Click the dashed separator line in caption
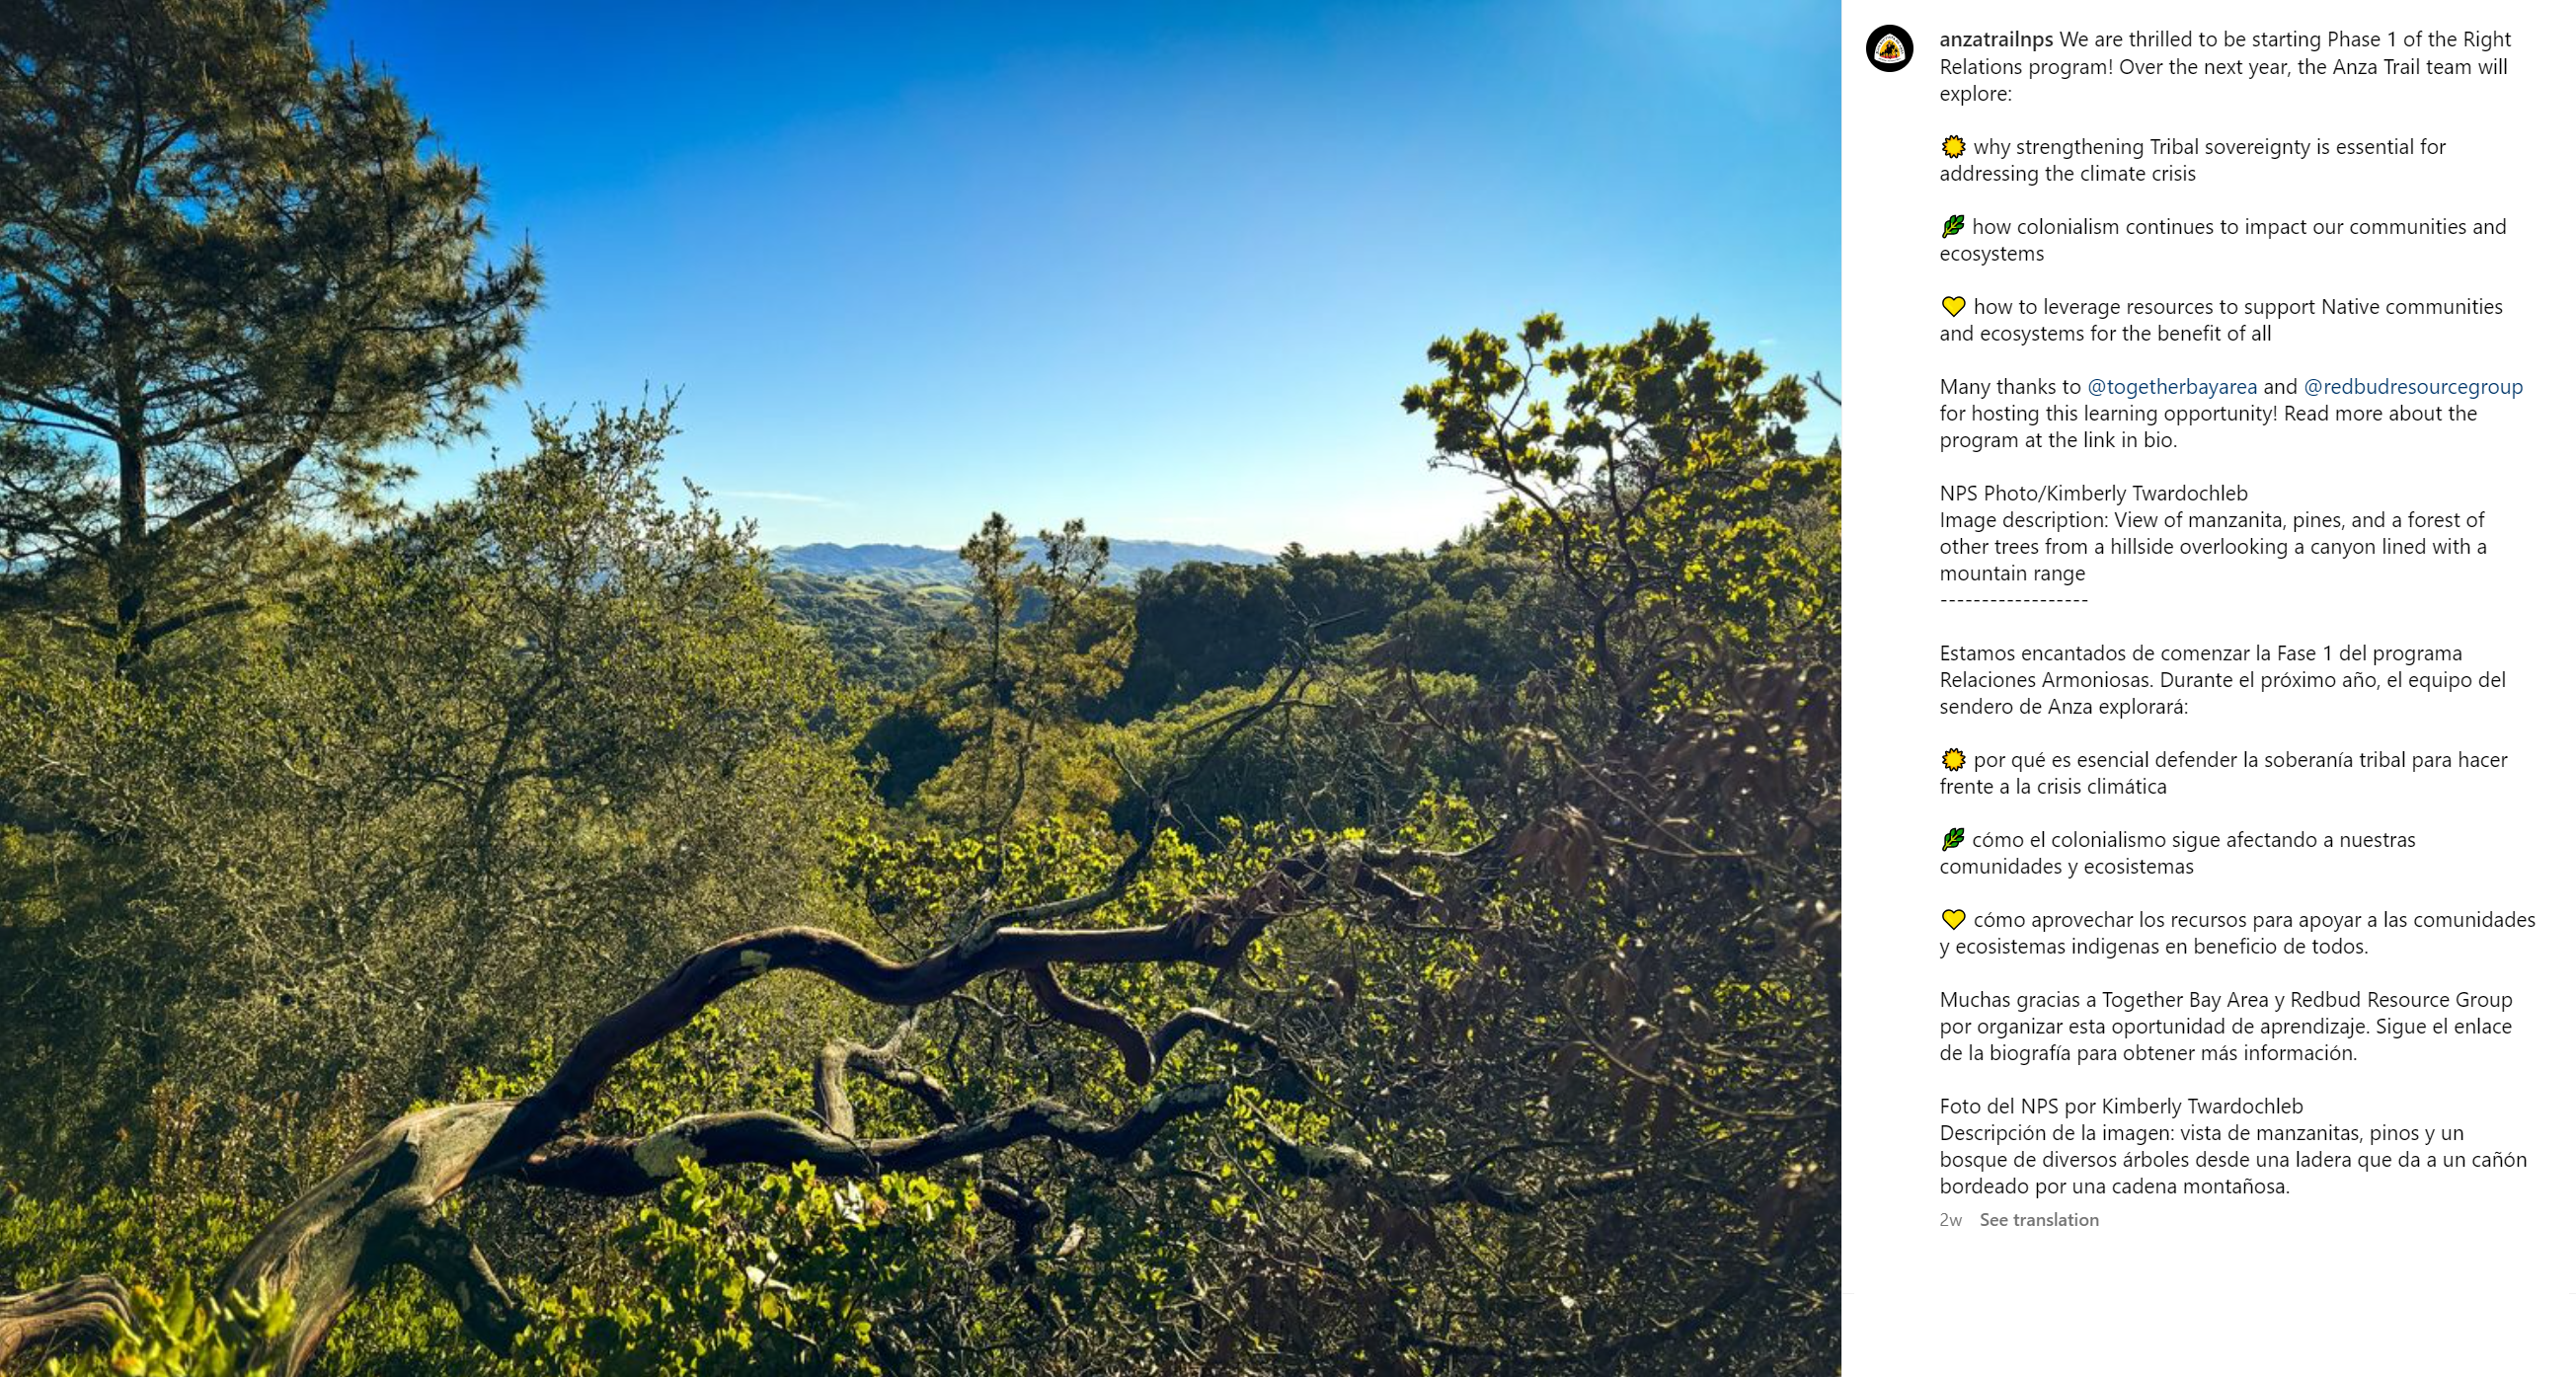 coord(2013,601)
